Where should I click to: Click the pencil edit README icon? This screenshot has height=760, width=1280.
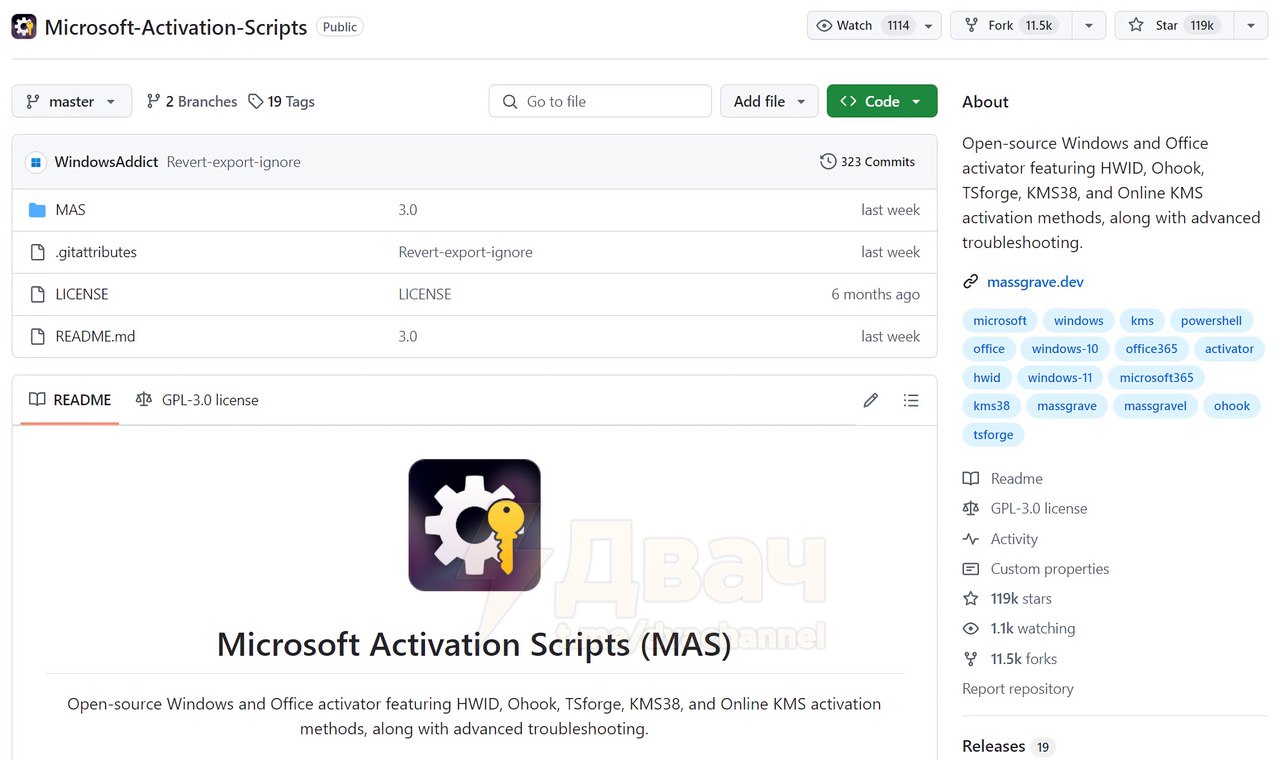click(870, 400)
